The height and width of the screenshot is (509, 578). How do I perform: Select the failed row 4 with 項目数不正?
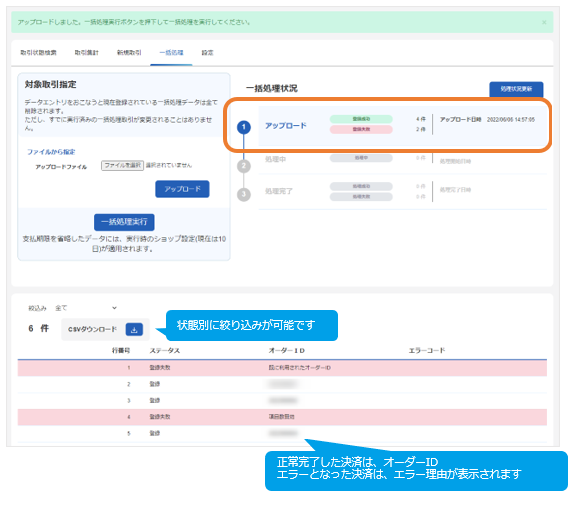click(x=282, y=417)
